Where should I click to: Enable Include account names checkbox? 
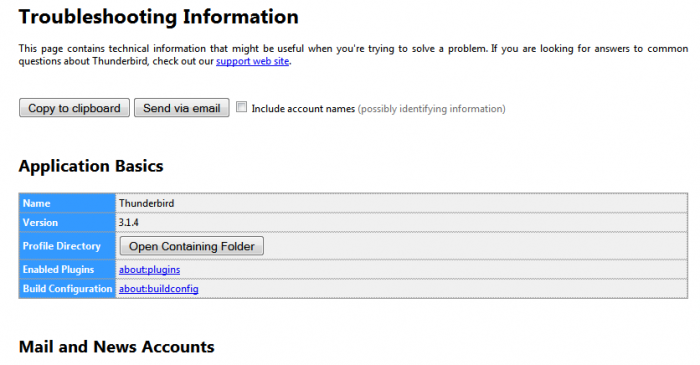click(241, 107)
